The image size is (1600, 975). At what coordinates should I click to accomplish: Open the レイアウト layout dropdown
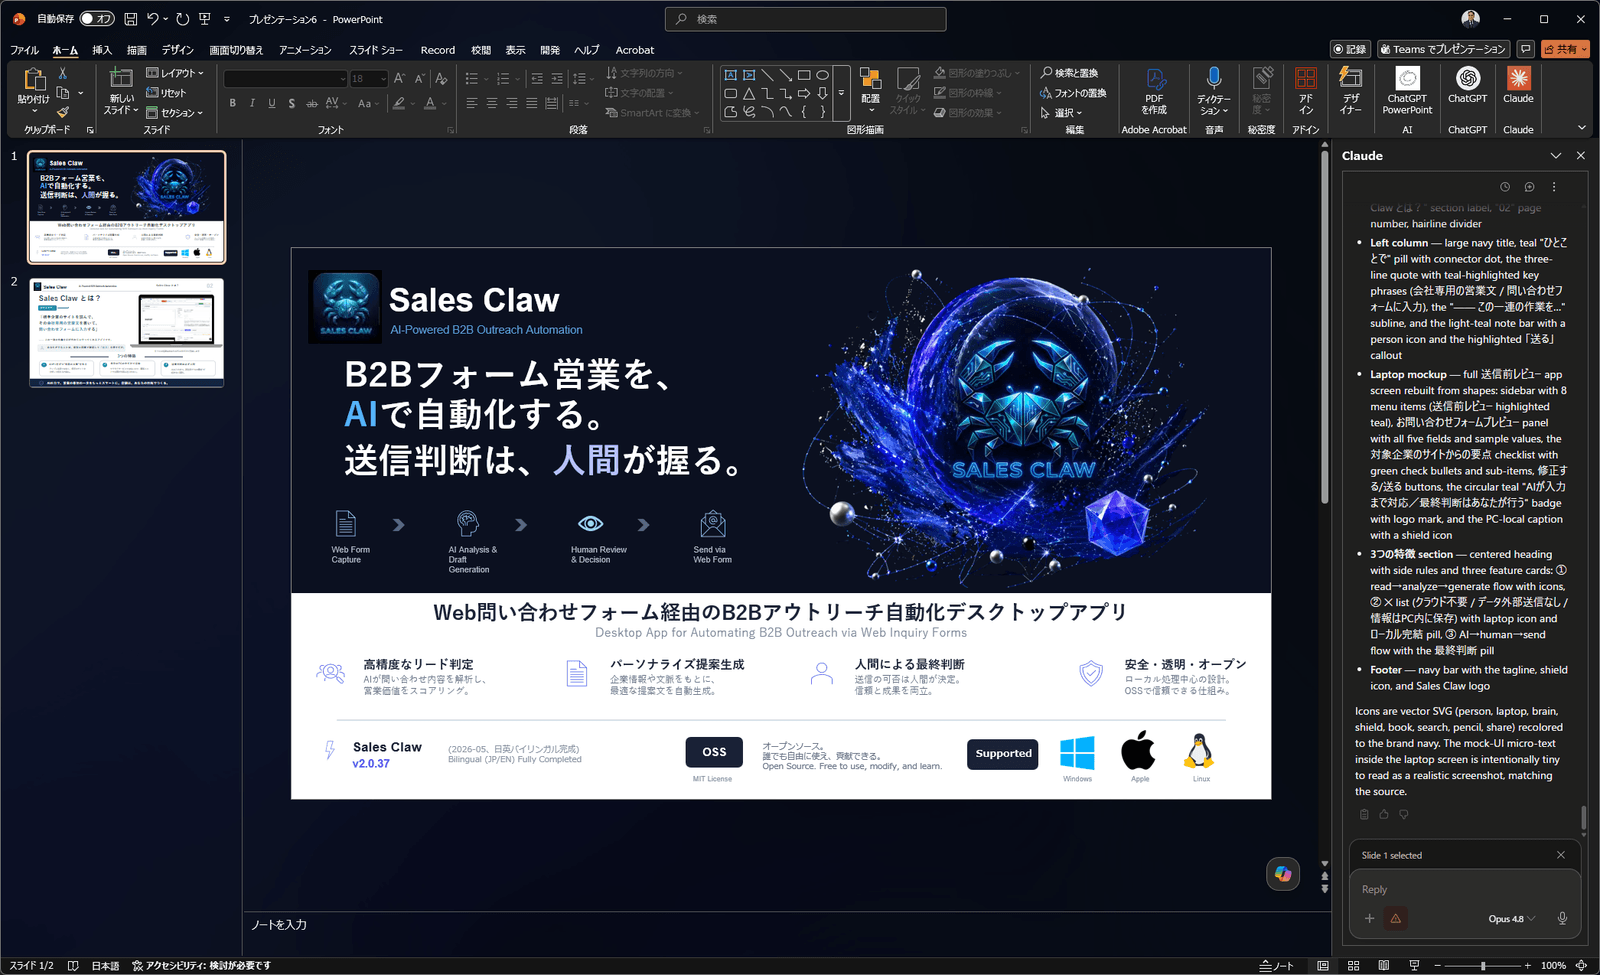(x=175, y=73)
